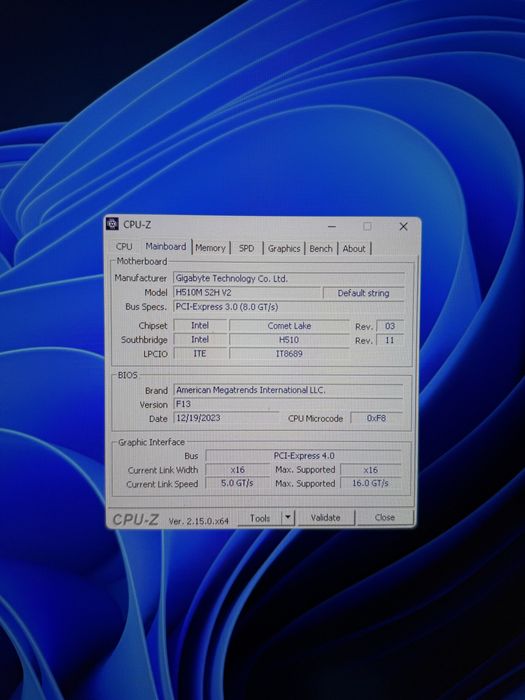Open the Memory tab
Image resolution: width=525 pixels, height=700 pixels.
[210, 248]
